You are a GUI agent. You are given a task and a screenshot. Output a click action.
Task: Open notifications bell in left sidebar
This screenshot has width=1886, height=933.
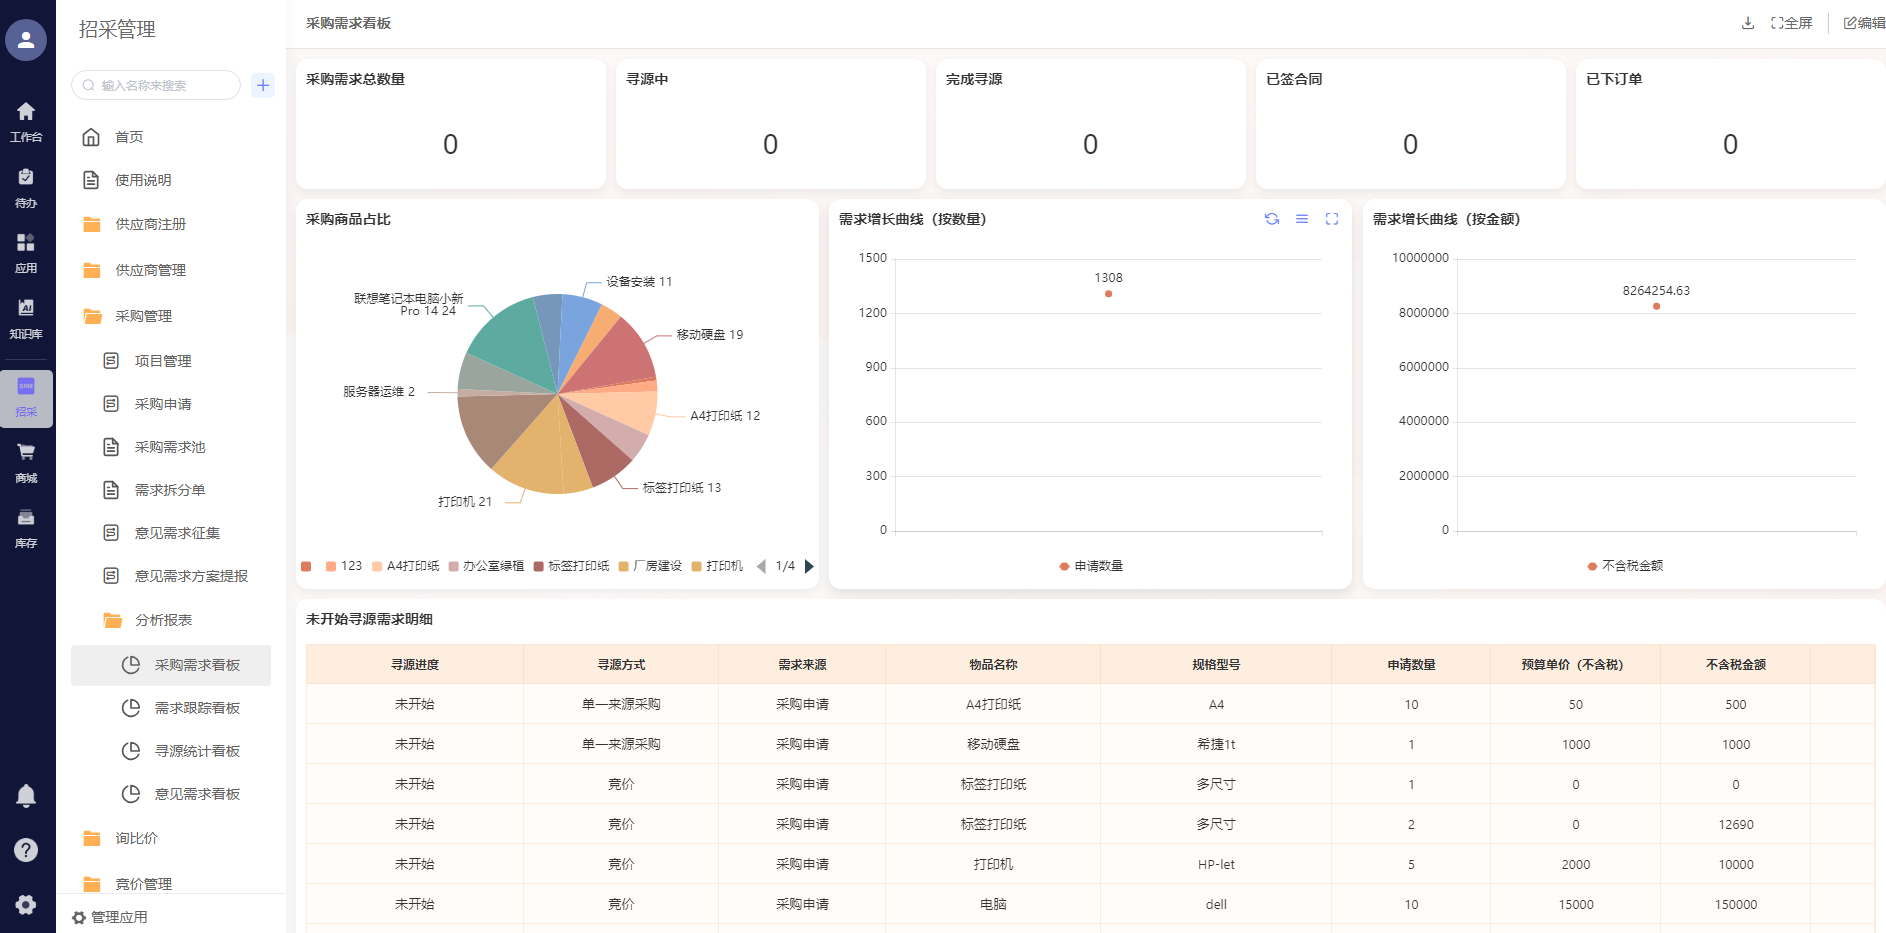(x=26, y=796)
